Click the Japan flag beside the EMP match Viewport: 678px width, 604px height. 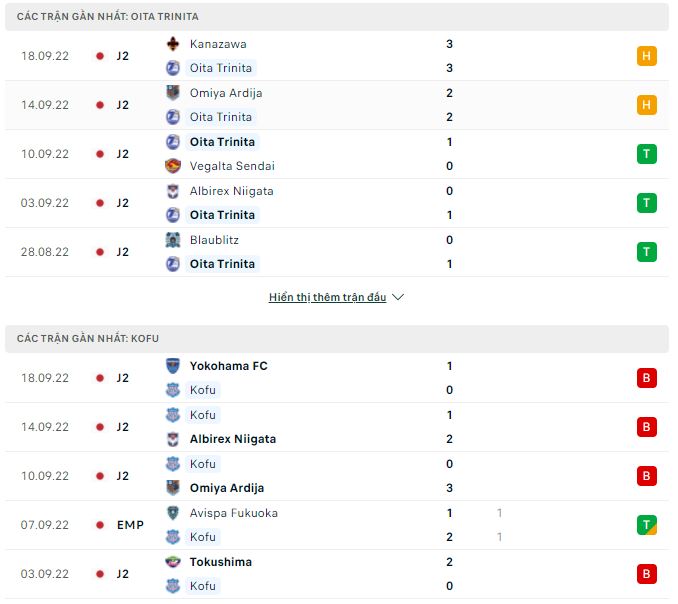pyautogui.click(x=99, y=525)
